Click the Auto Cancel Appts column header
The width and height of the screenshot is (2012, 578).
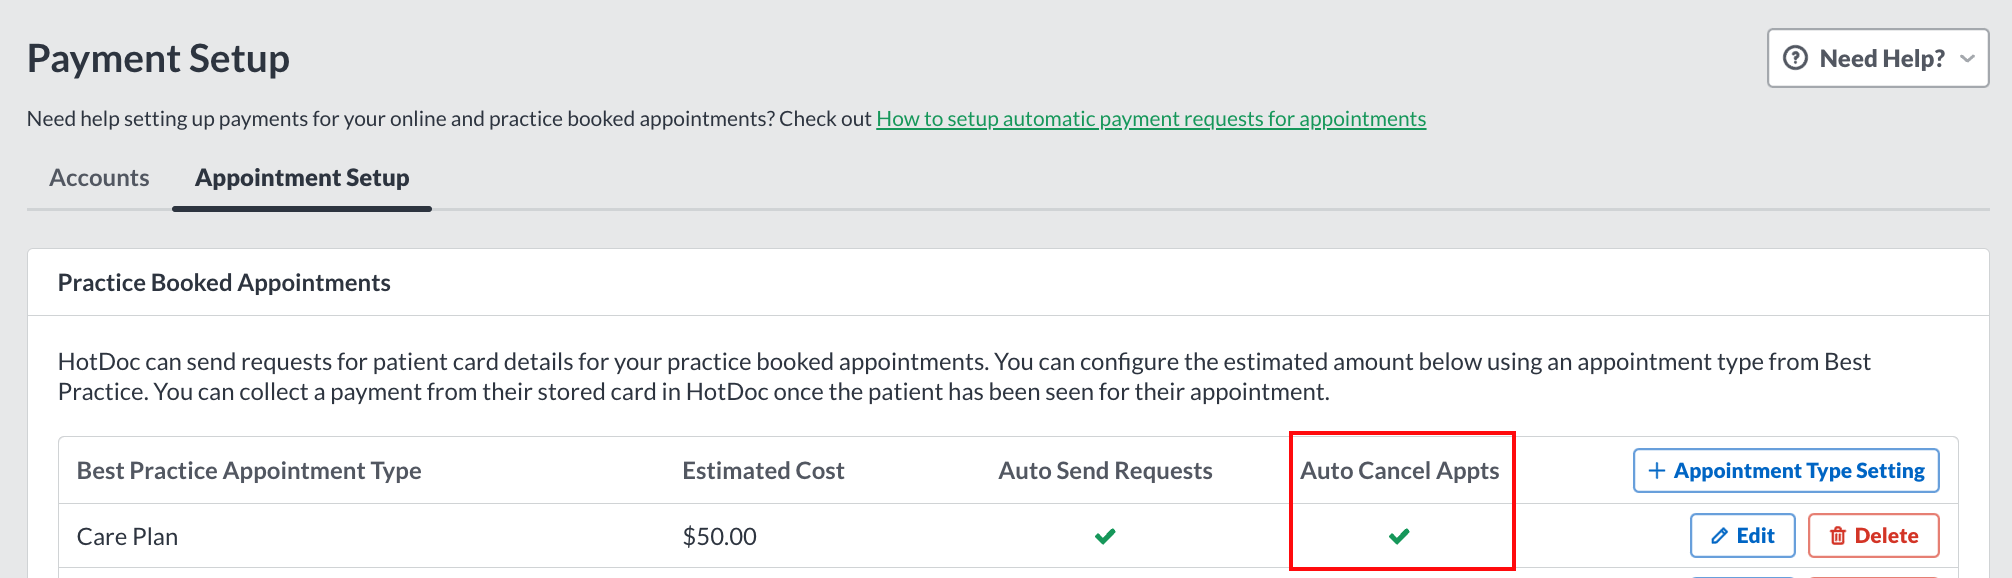point(1399,471)
